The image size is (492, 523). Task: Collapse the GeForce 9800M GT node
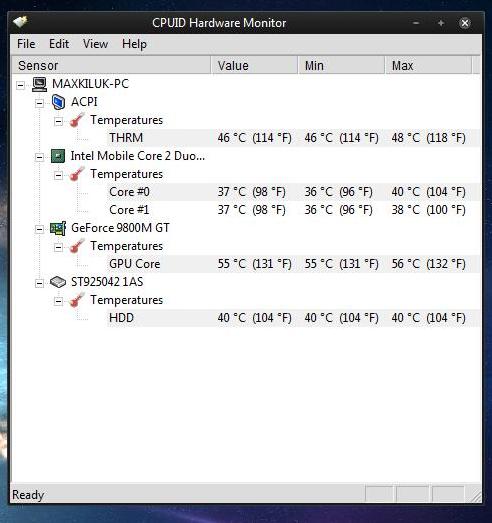pos(39,229)
